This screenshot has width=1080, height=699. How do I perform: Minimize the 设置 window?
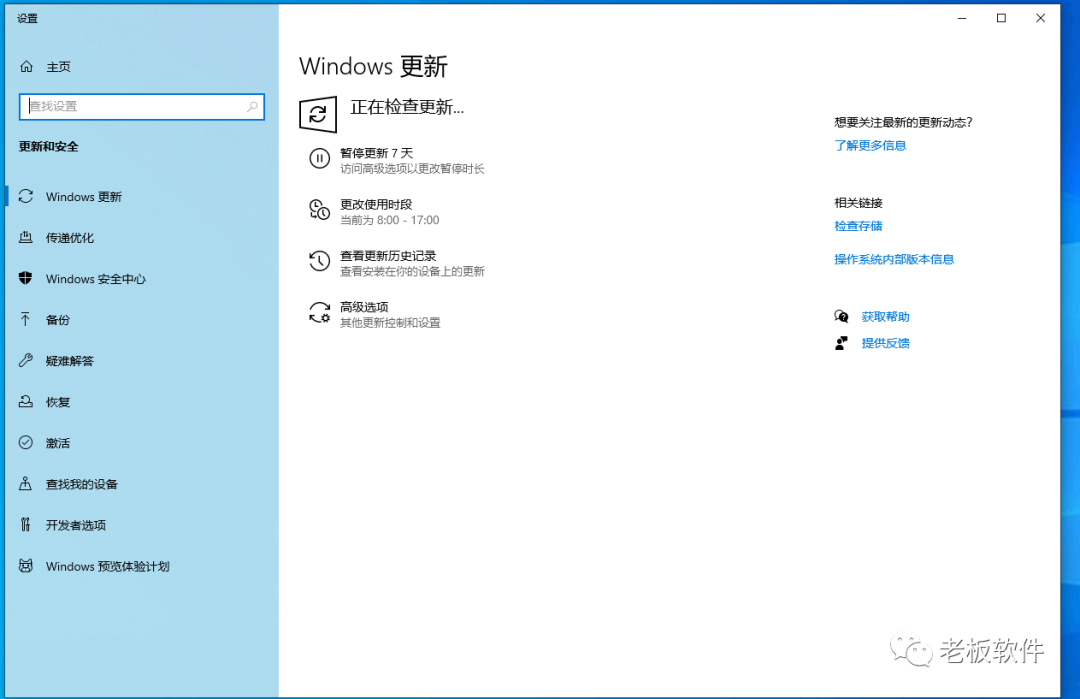pos(962,19)
